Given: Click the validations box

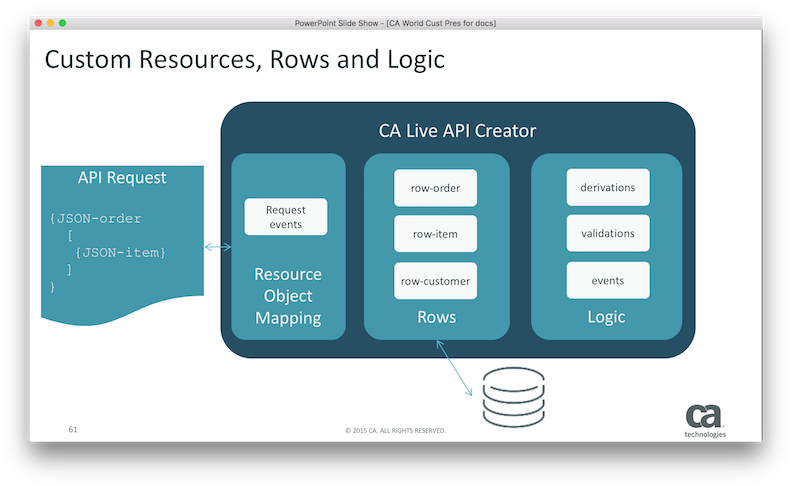Looking at the screenshot, I should [x=608, y=233].
